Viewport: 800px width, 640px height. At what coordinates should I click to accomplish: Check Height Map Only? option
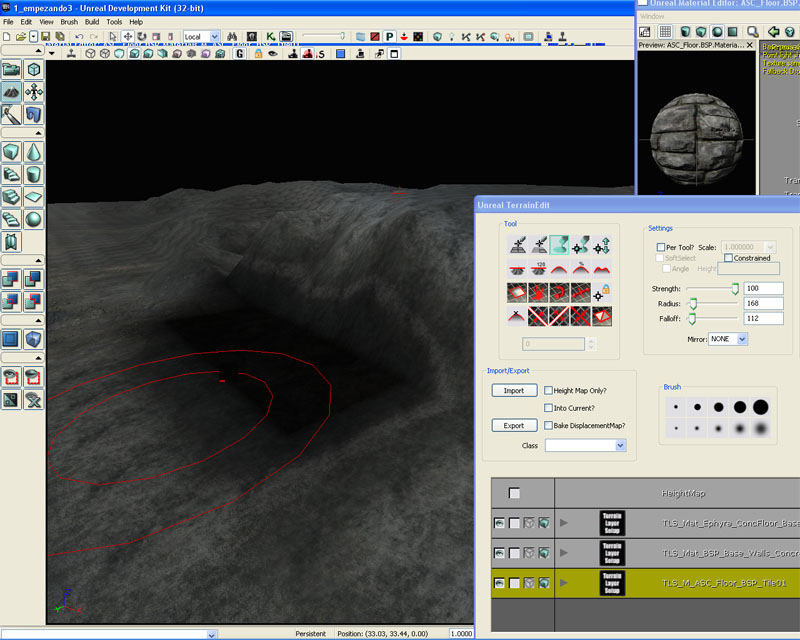548,390
